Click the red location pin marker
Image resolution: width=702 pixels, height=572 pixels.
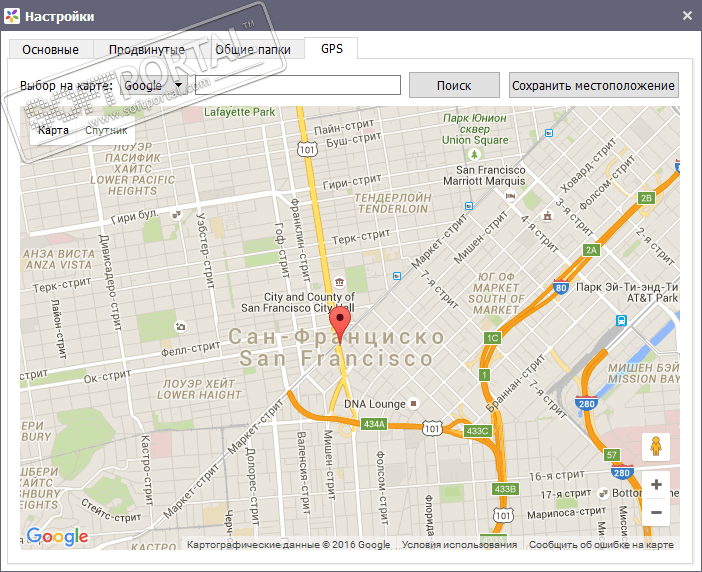(x=340, y=326)
